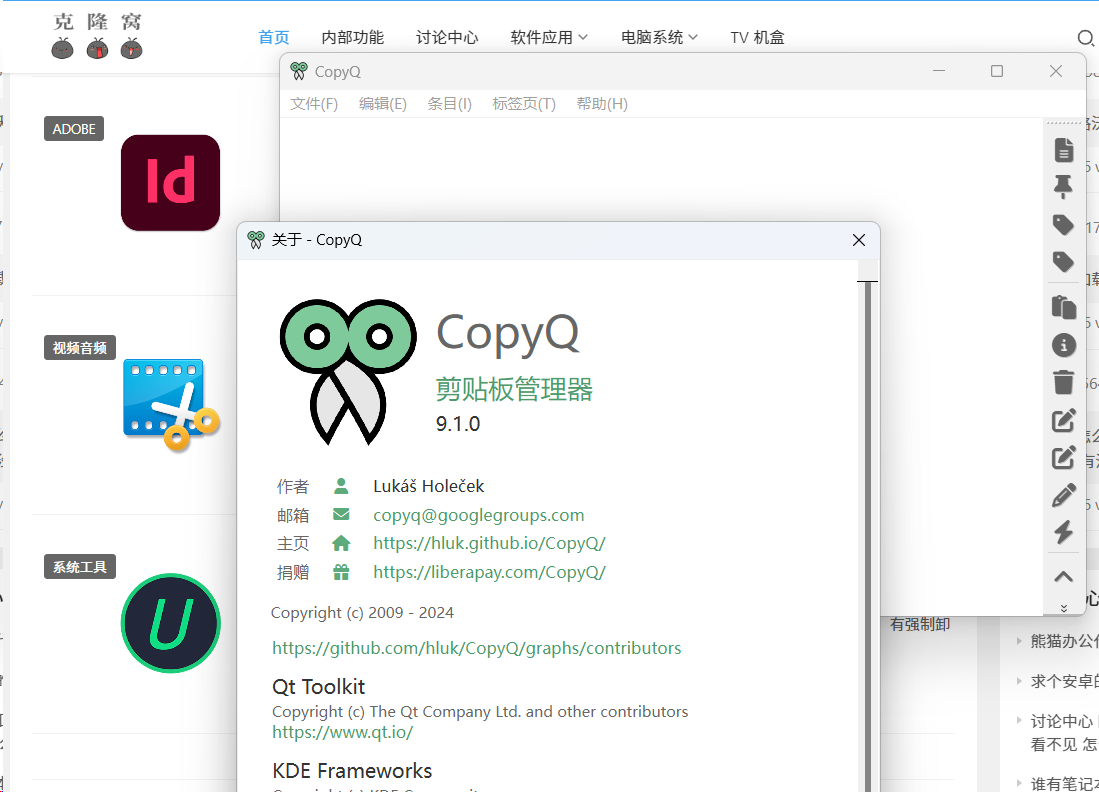This screenshot has width=1099, height=792.
Task: Click the Paste clipboard icon in CopyQ toolbar
Action: pyautogui.click(x=1063, y=308)
